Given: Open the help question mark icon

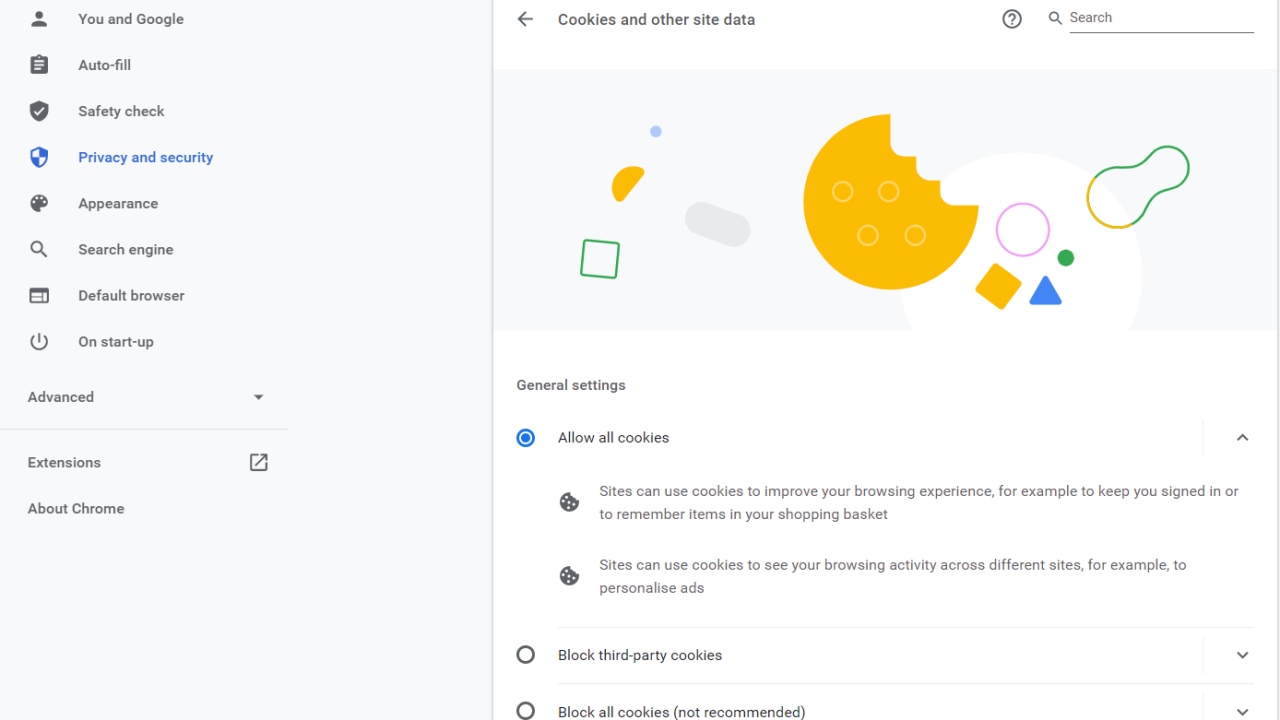Looking at the screenshot, I should [1012, 19].
